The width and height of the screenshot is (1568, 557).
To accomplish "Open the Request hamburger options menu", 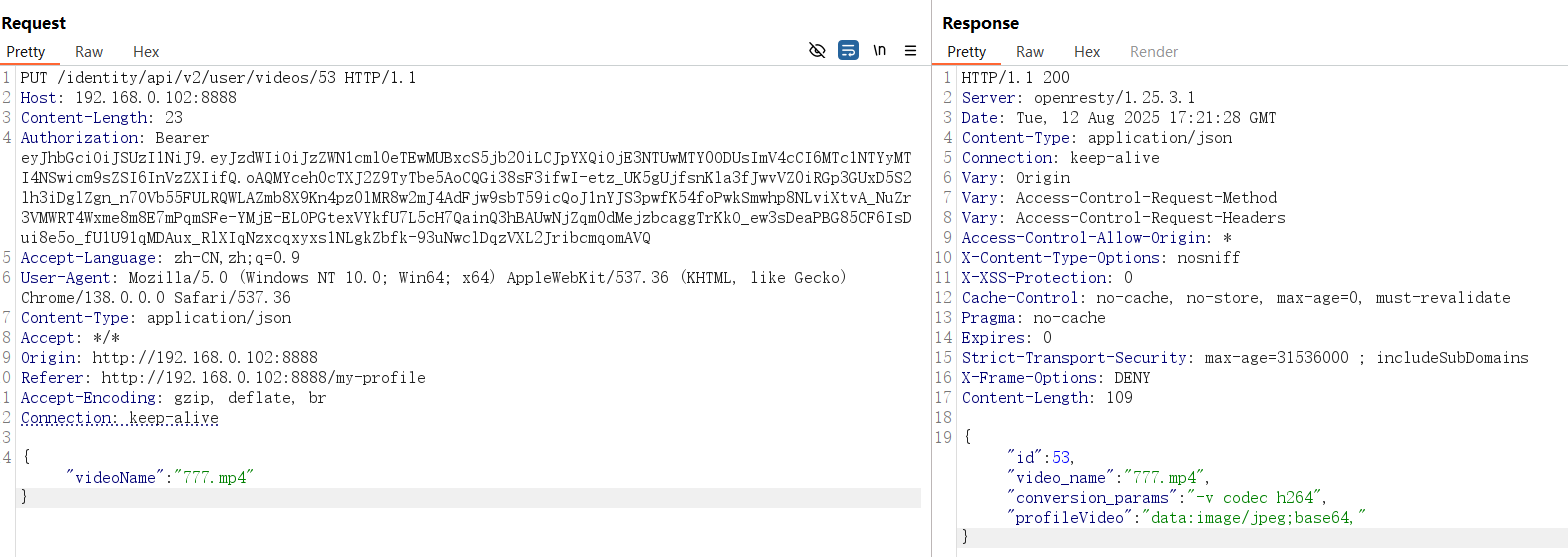I will 910,50.
